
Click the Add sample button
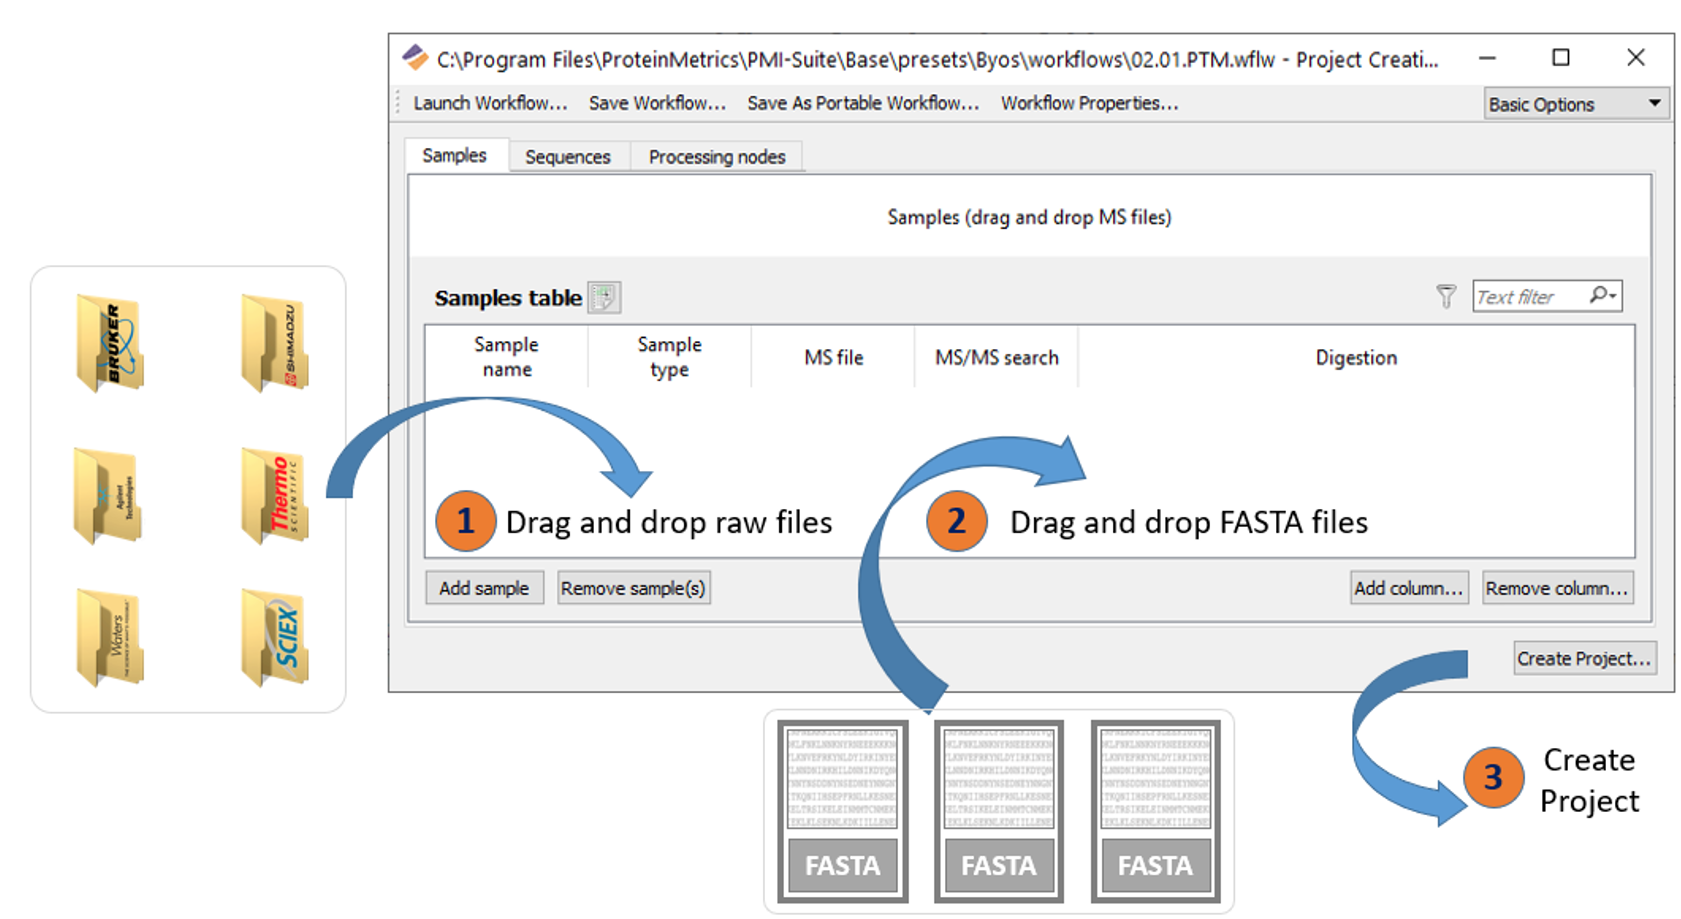484,588
